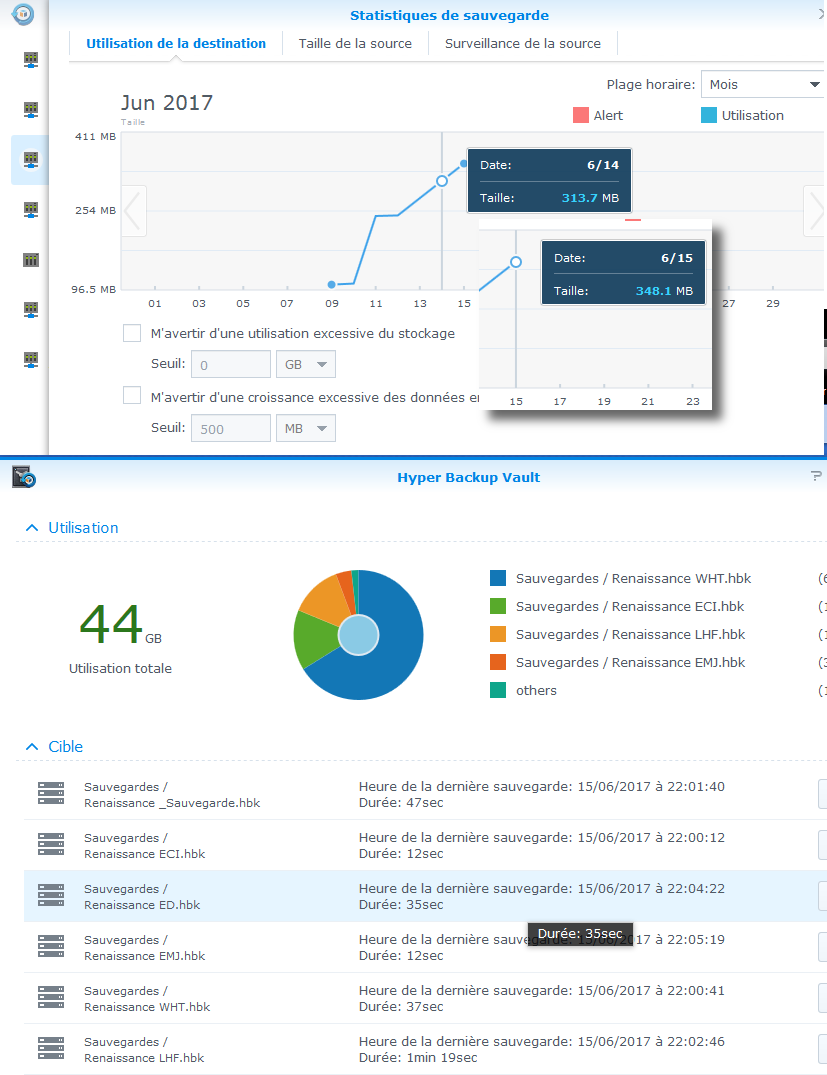The image size is (827, 1075).
Task: Click the blue Utilisation chart legend swatch
Action: [709, 115]
